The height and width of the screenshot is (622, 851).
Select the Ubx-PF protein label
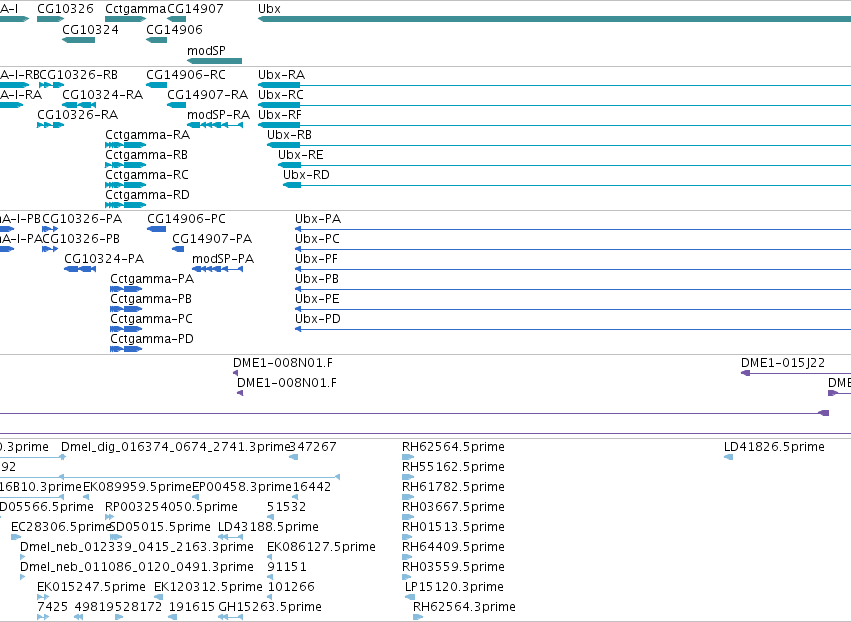(x=316, y=259)
